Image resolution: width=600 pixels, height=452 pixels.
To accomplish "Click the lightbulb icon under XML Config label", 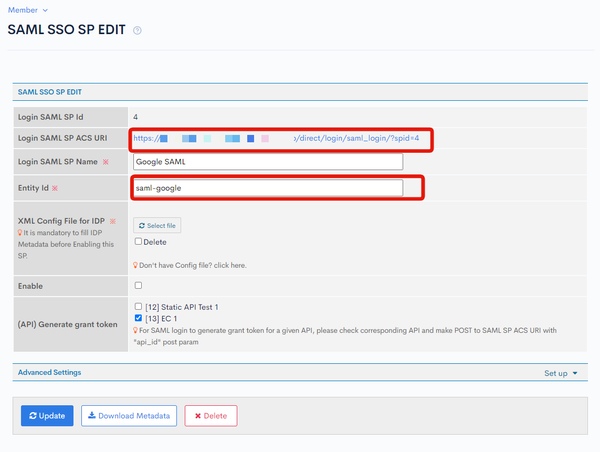I will [20, 232].
